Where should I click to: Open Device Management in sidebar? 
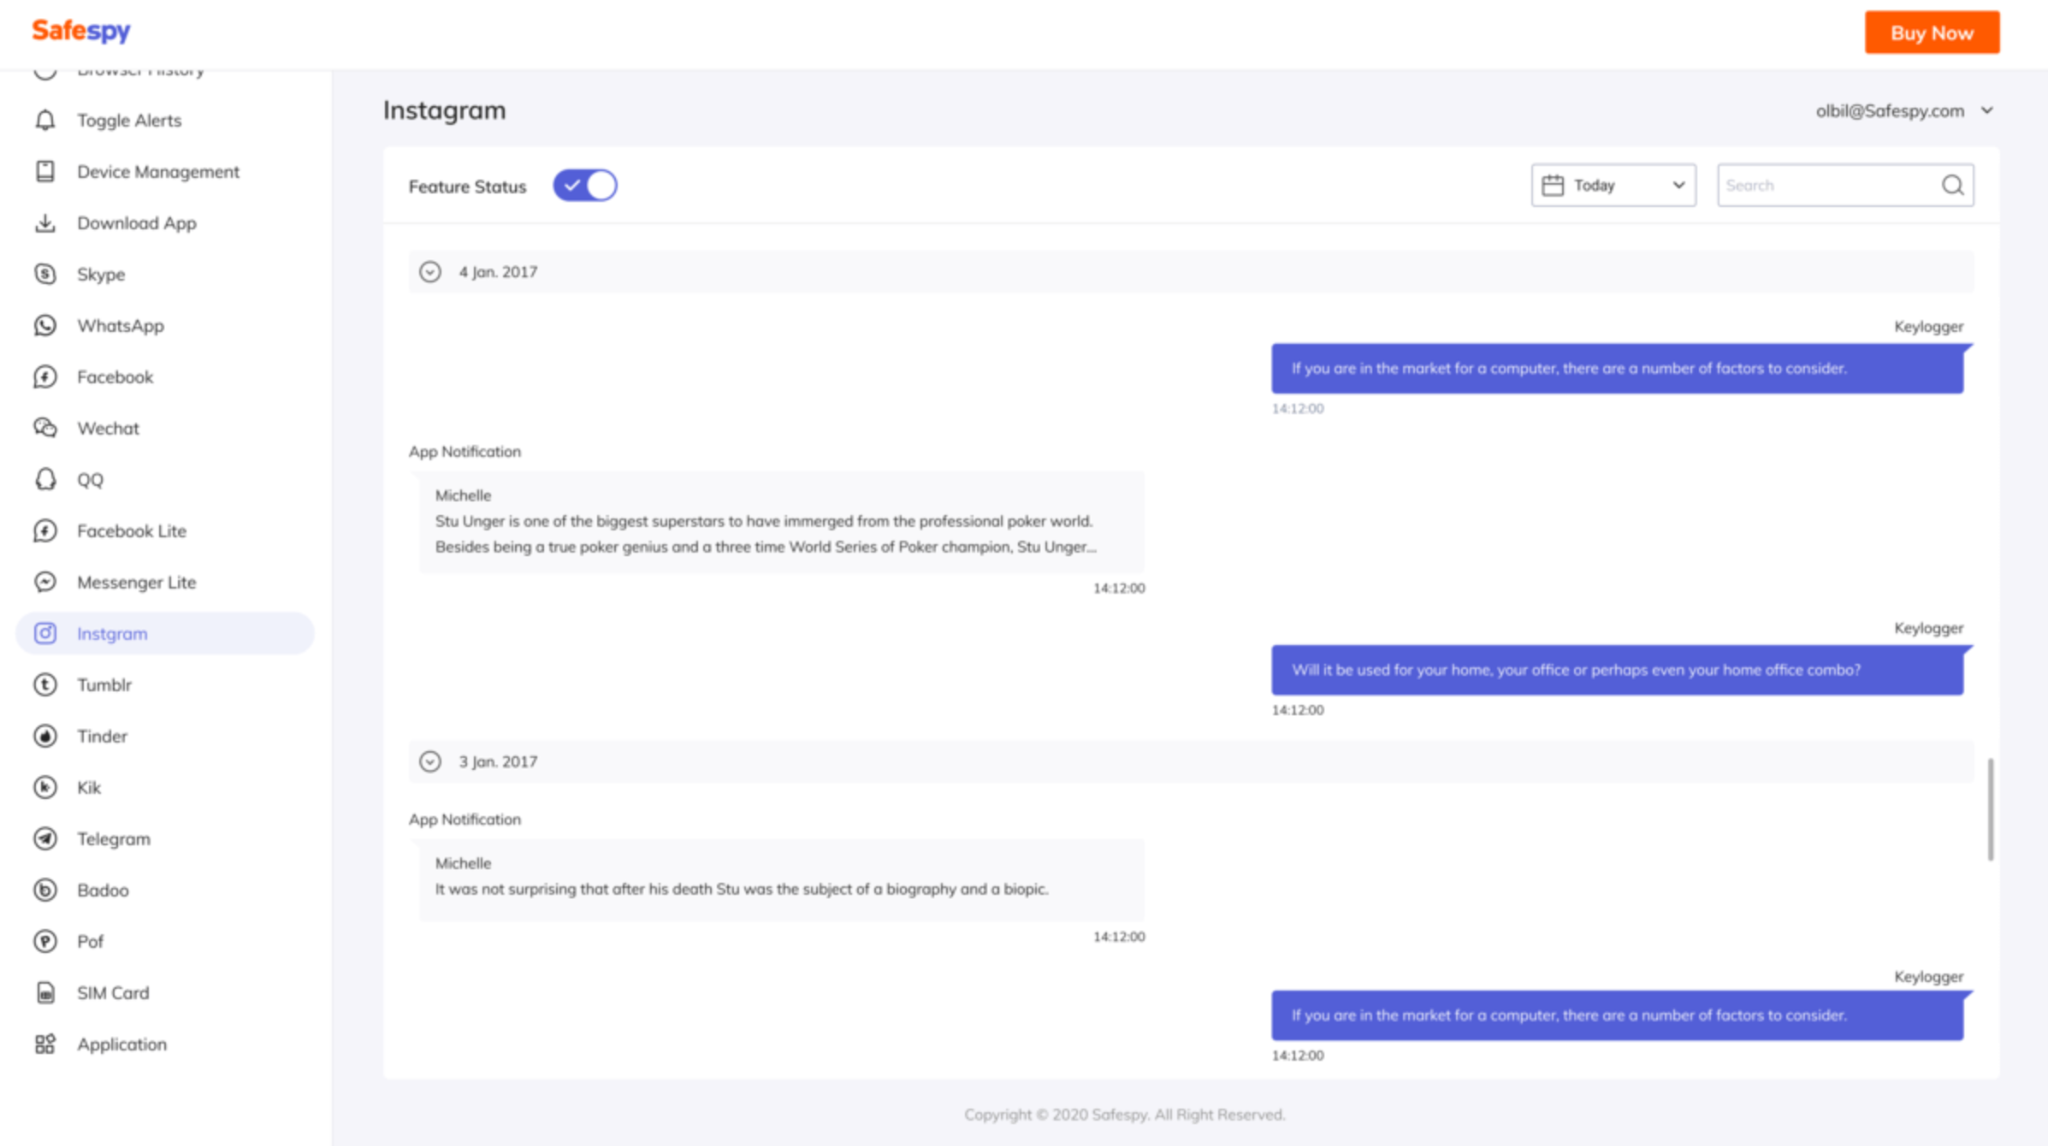[158, 172]
